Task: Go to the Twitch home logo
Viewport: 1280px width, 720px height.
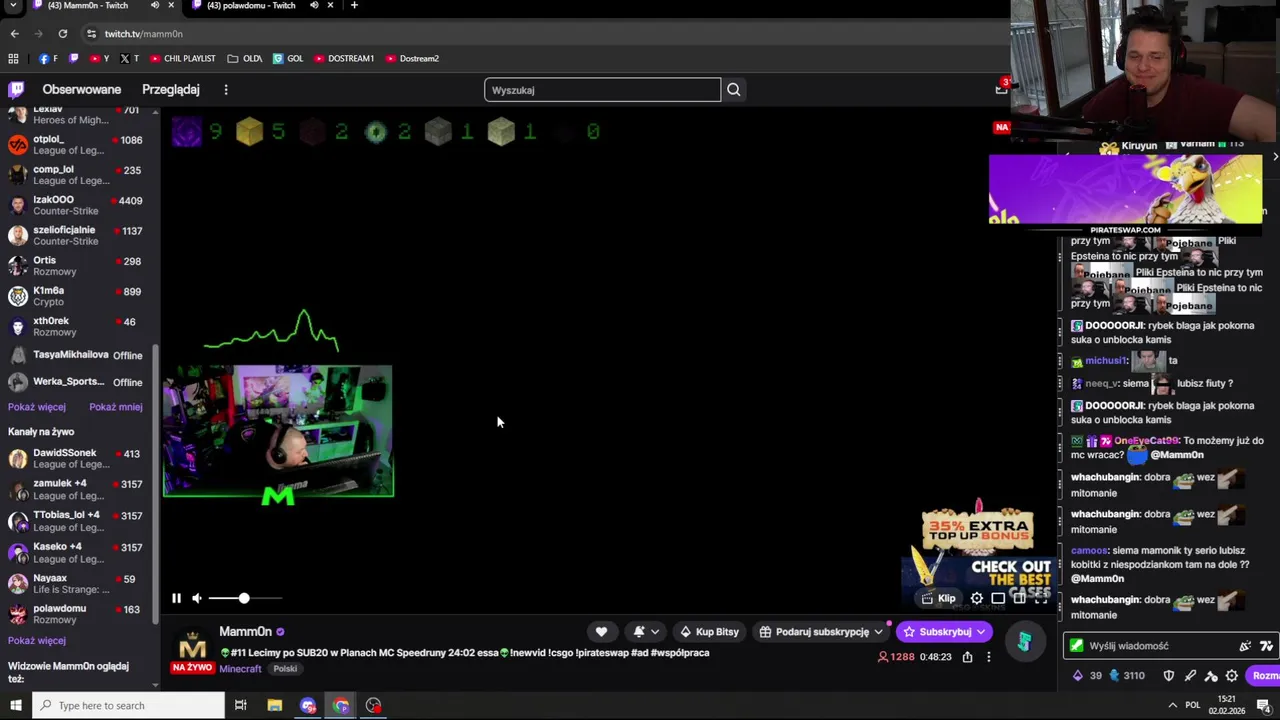Action: coord(16,89)
